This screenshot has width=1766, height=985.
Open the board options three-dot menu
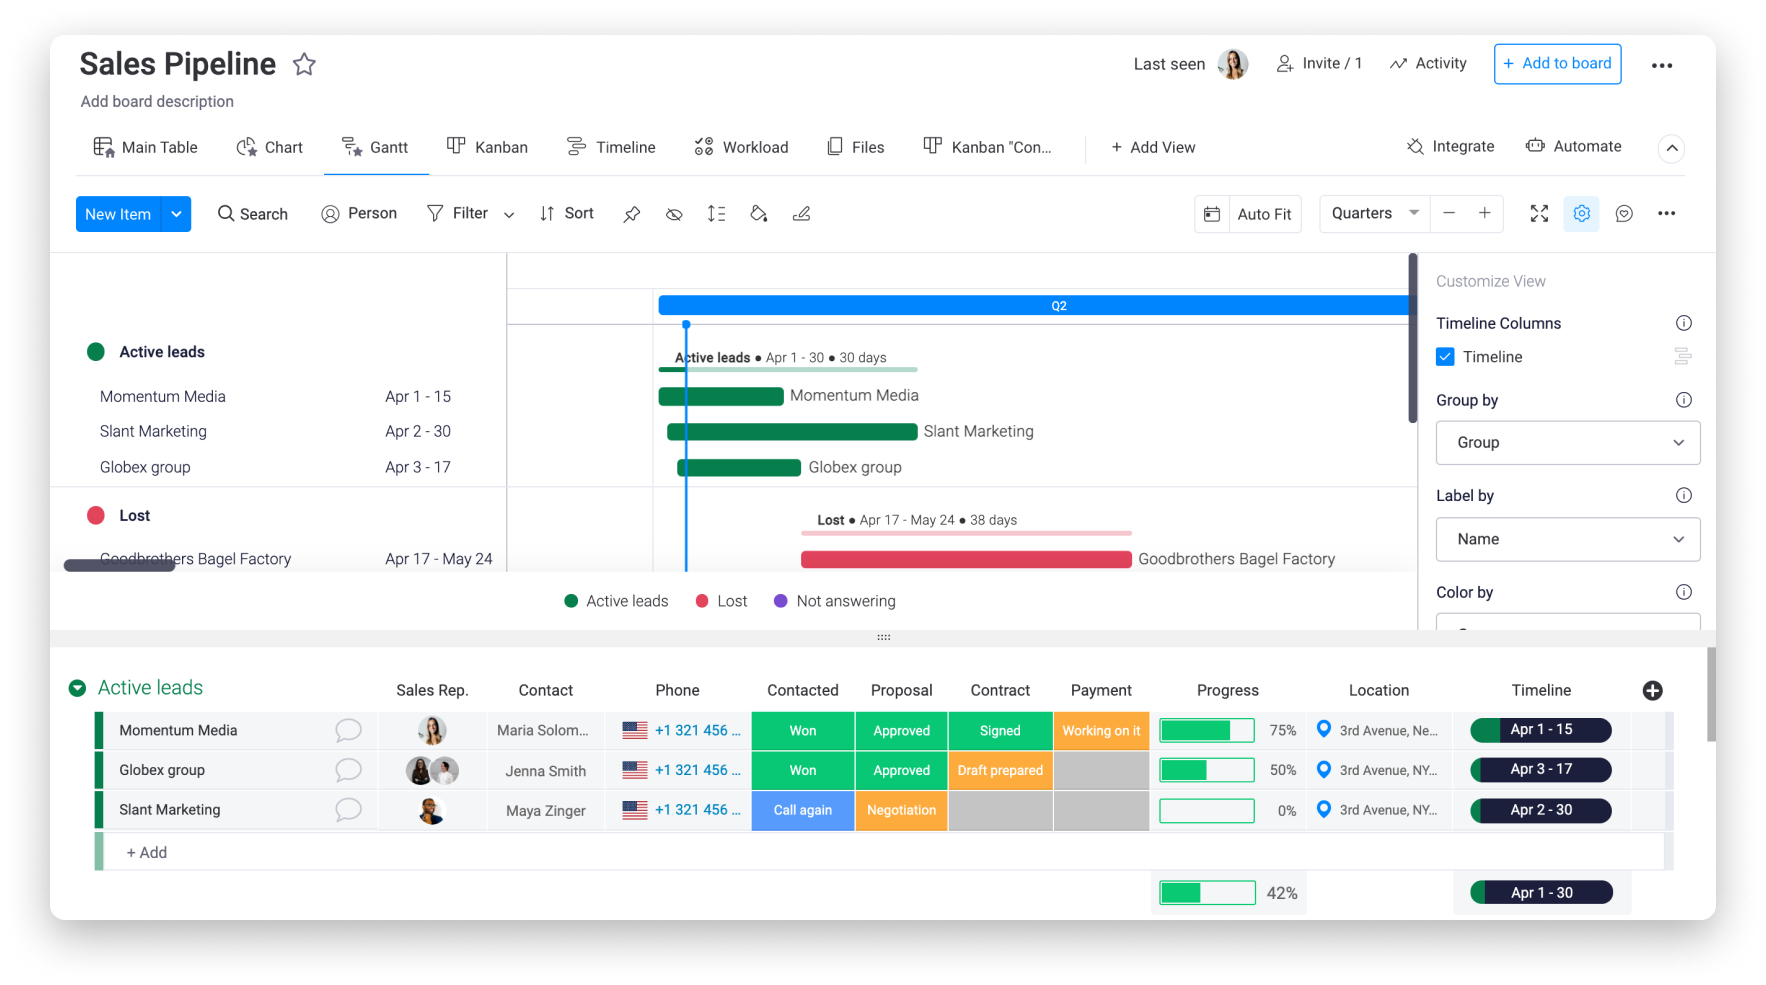pyautogui.click(x=1662, y=65)
